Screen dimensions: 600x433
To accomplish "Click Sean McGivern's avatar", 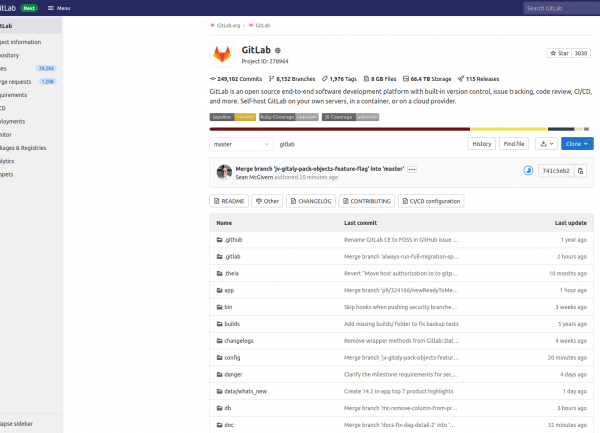I will [x=224, y=172].
